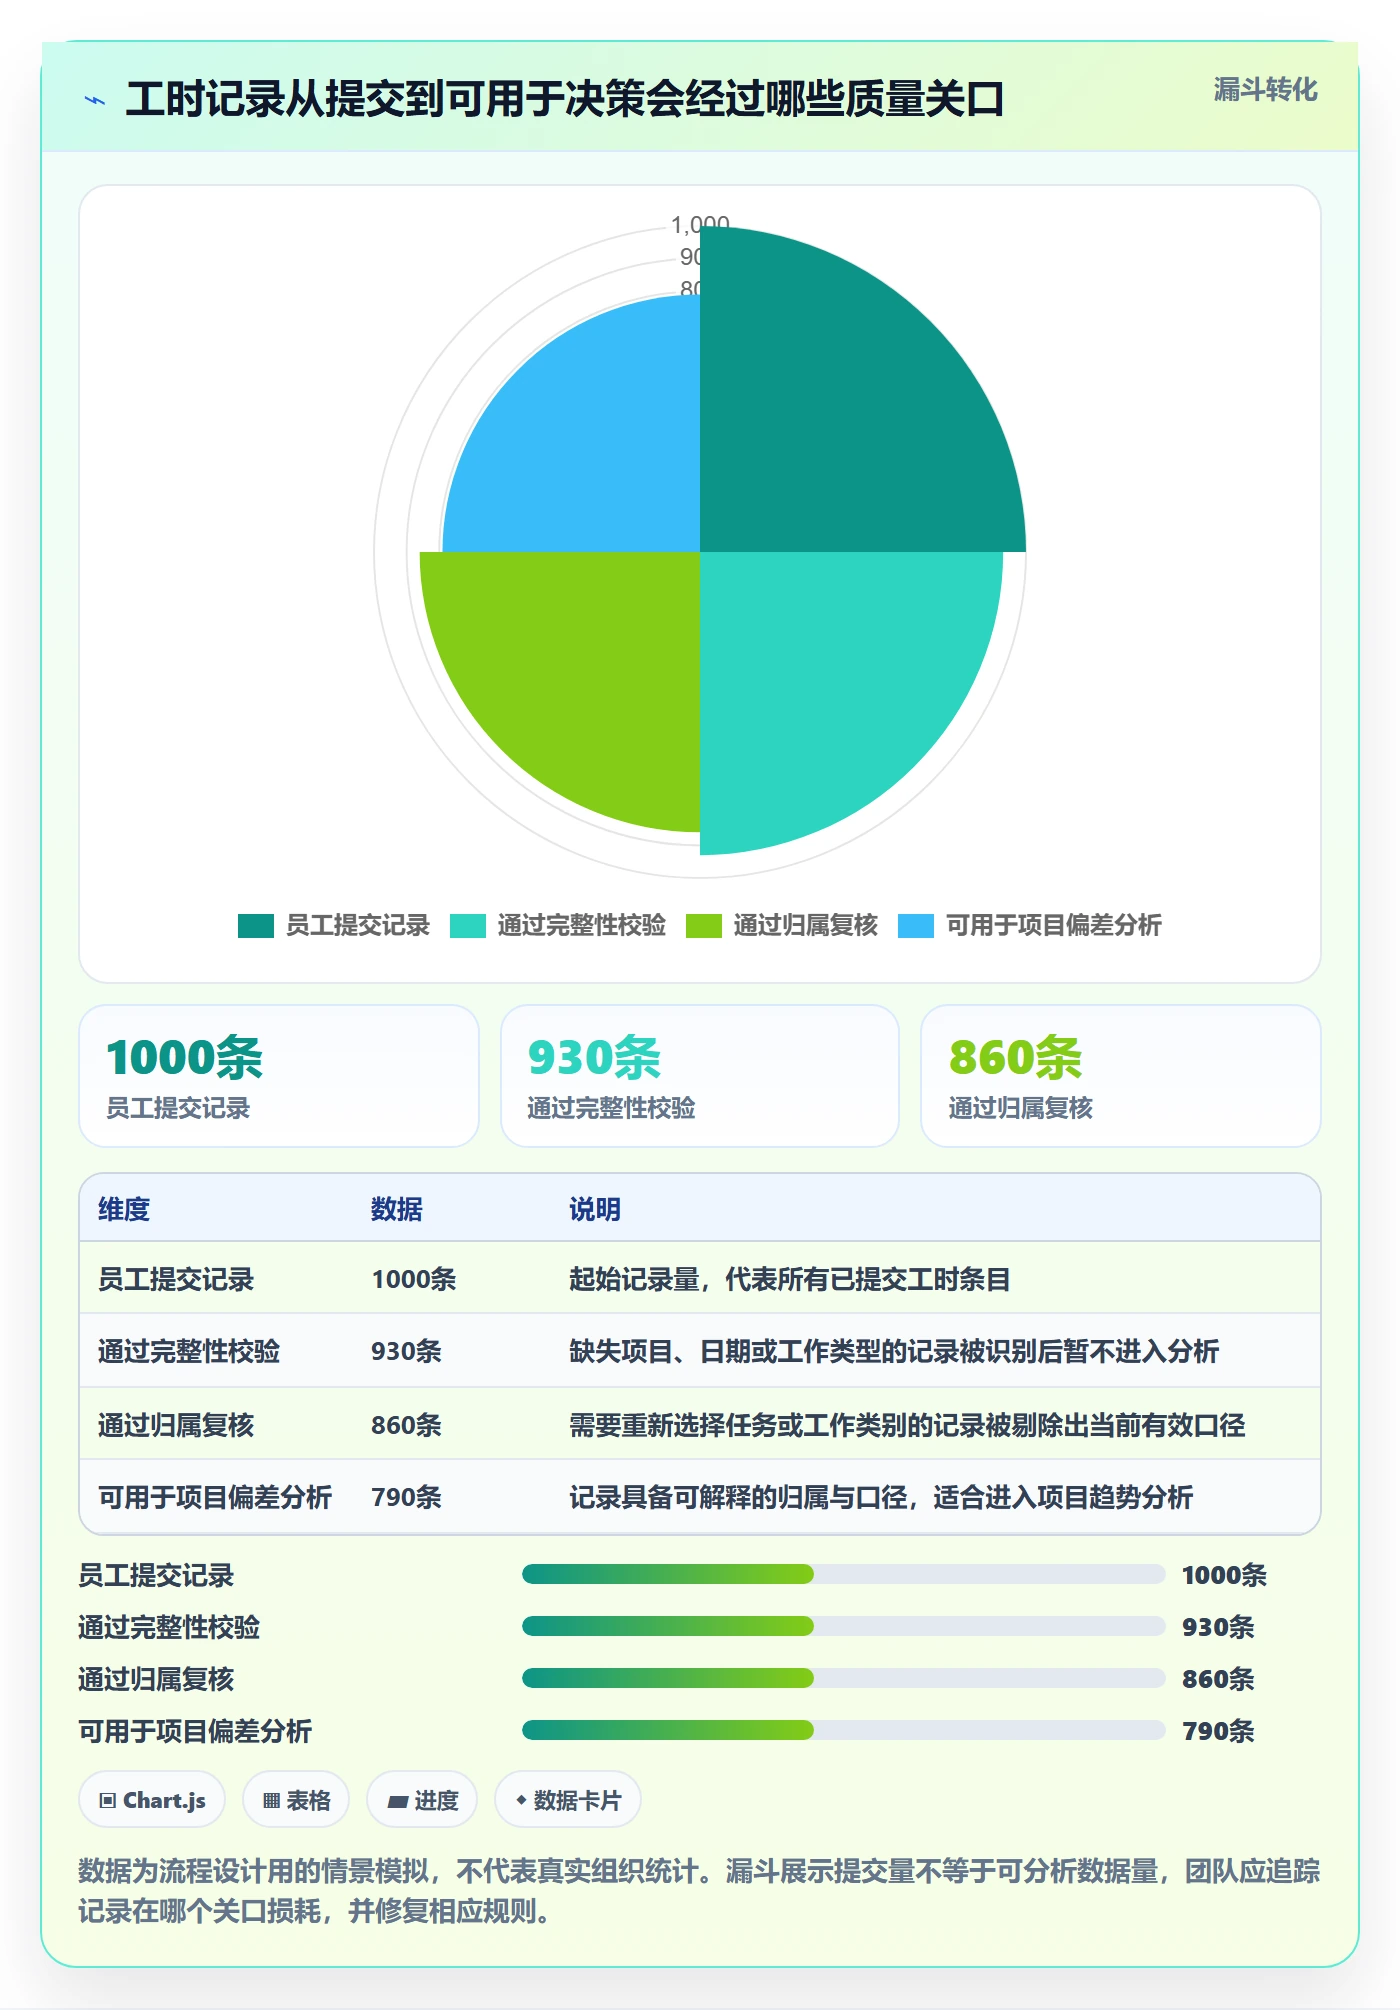Click the lightning bolt icon beside the title

95,100
